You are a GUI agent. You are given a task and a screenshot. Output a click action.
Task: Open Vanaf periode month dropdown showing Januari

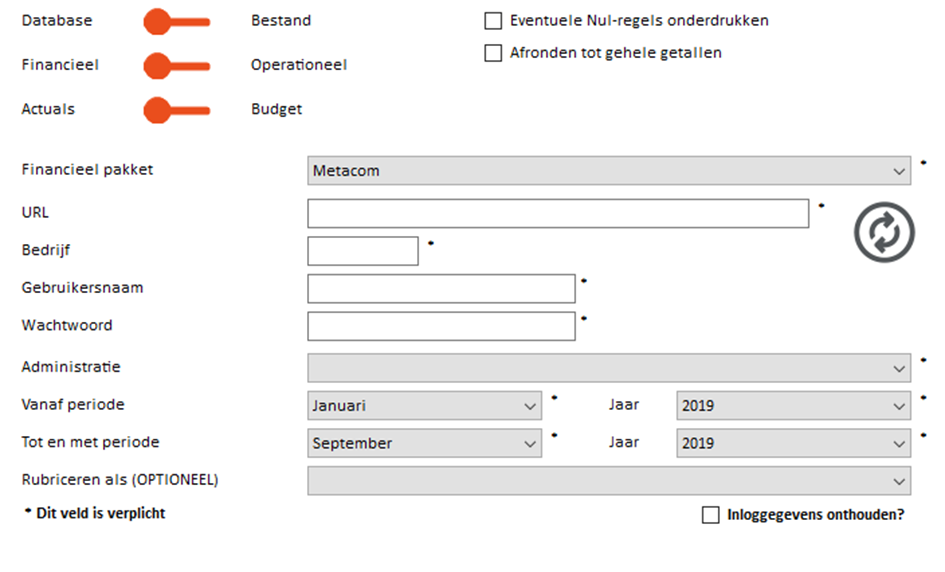pos(424,406)
